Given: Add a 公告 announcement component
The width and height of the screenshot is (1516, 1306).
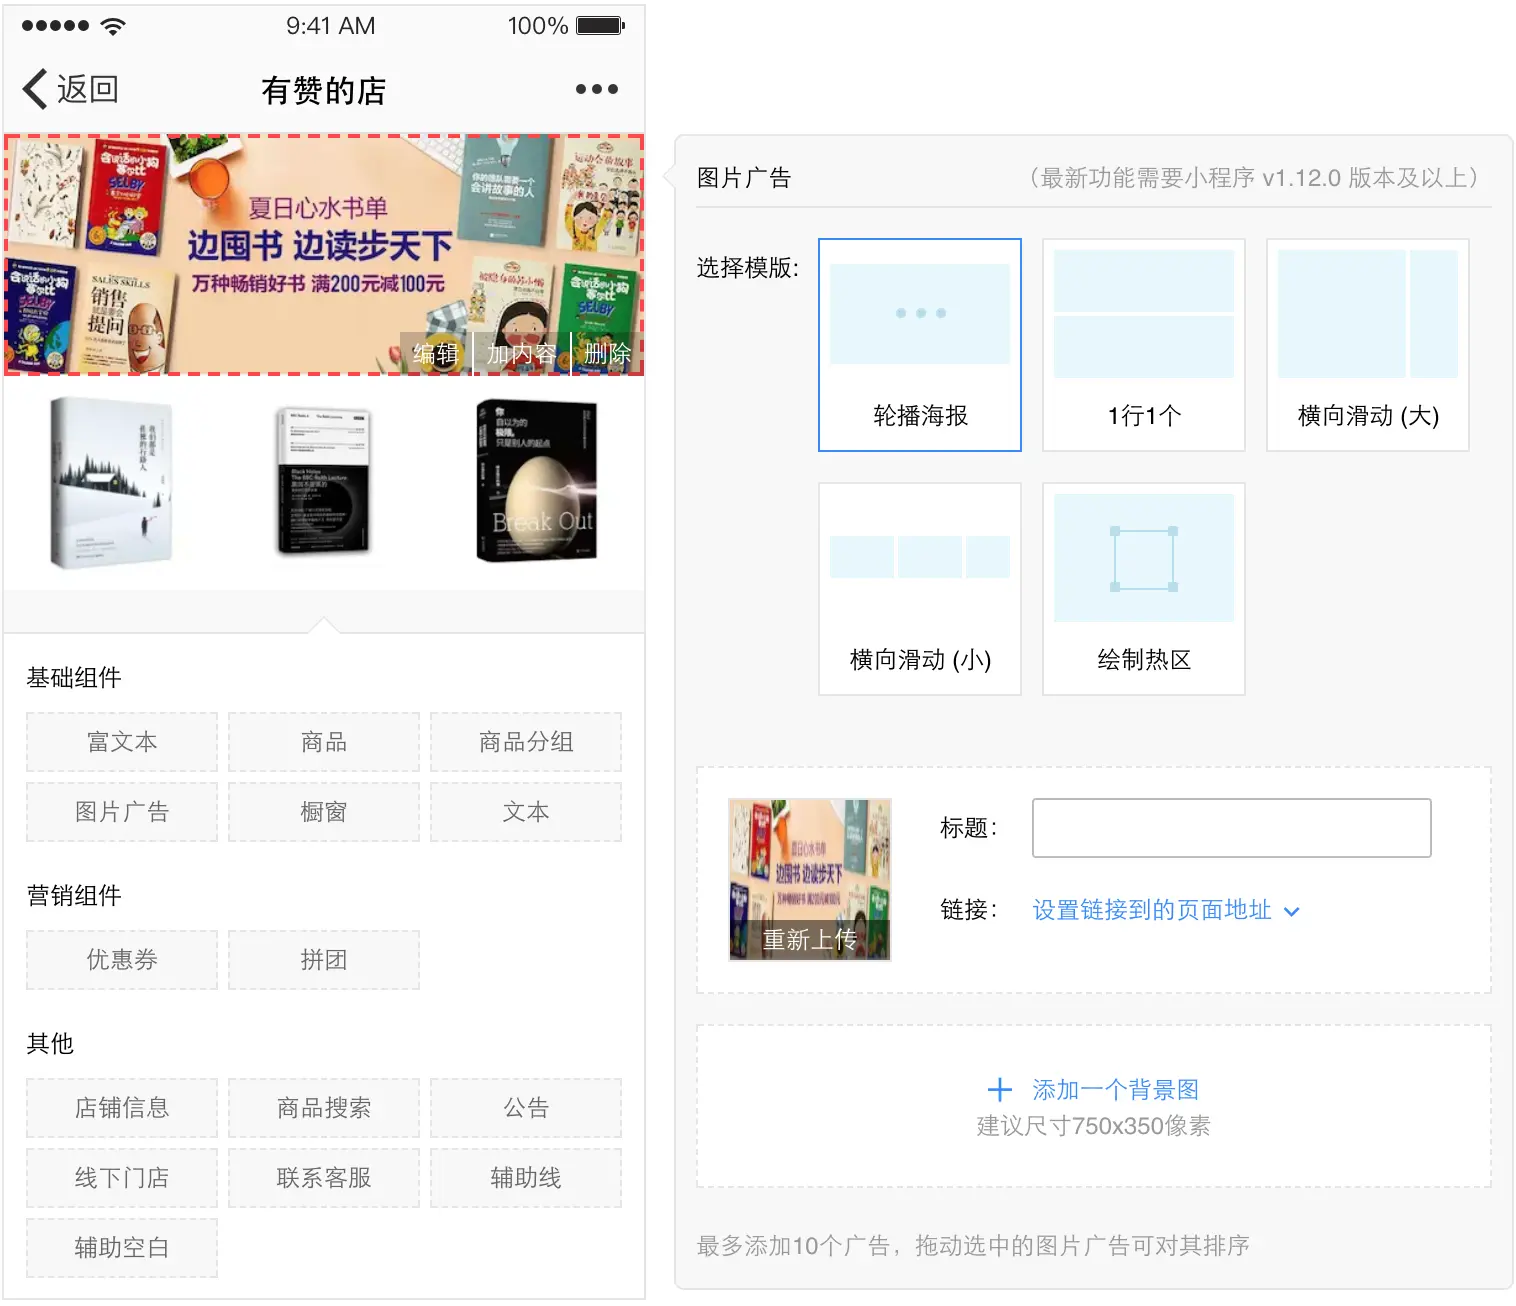Looking at the screenshot, I should pyautogui.click(x=526, y=1108).
